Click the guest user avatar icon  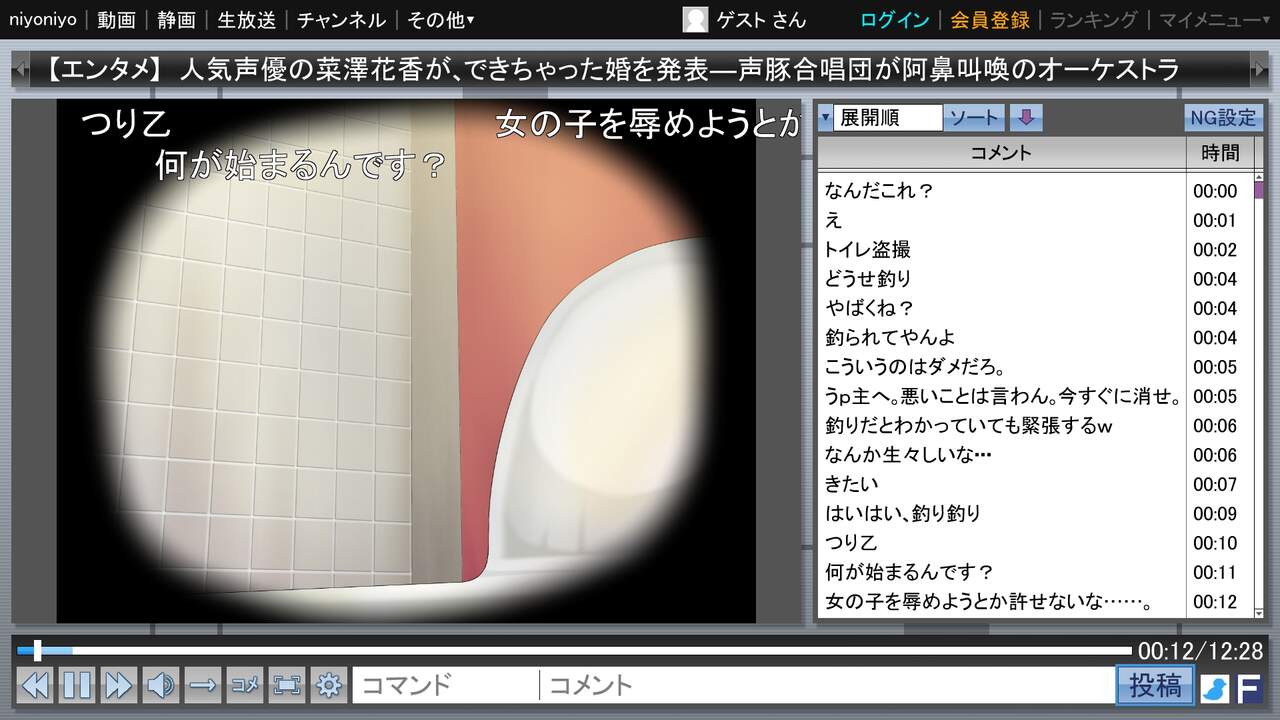695,20
